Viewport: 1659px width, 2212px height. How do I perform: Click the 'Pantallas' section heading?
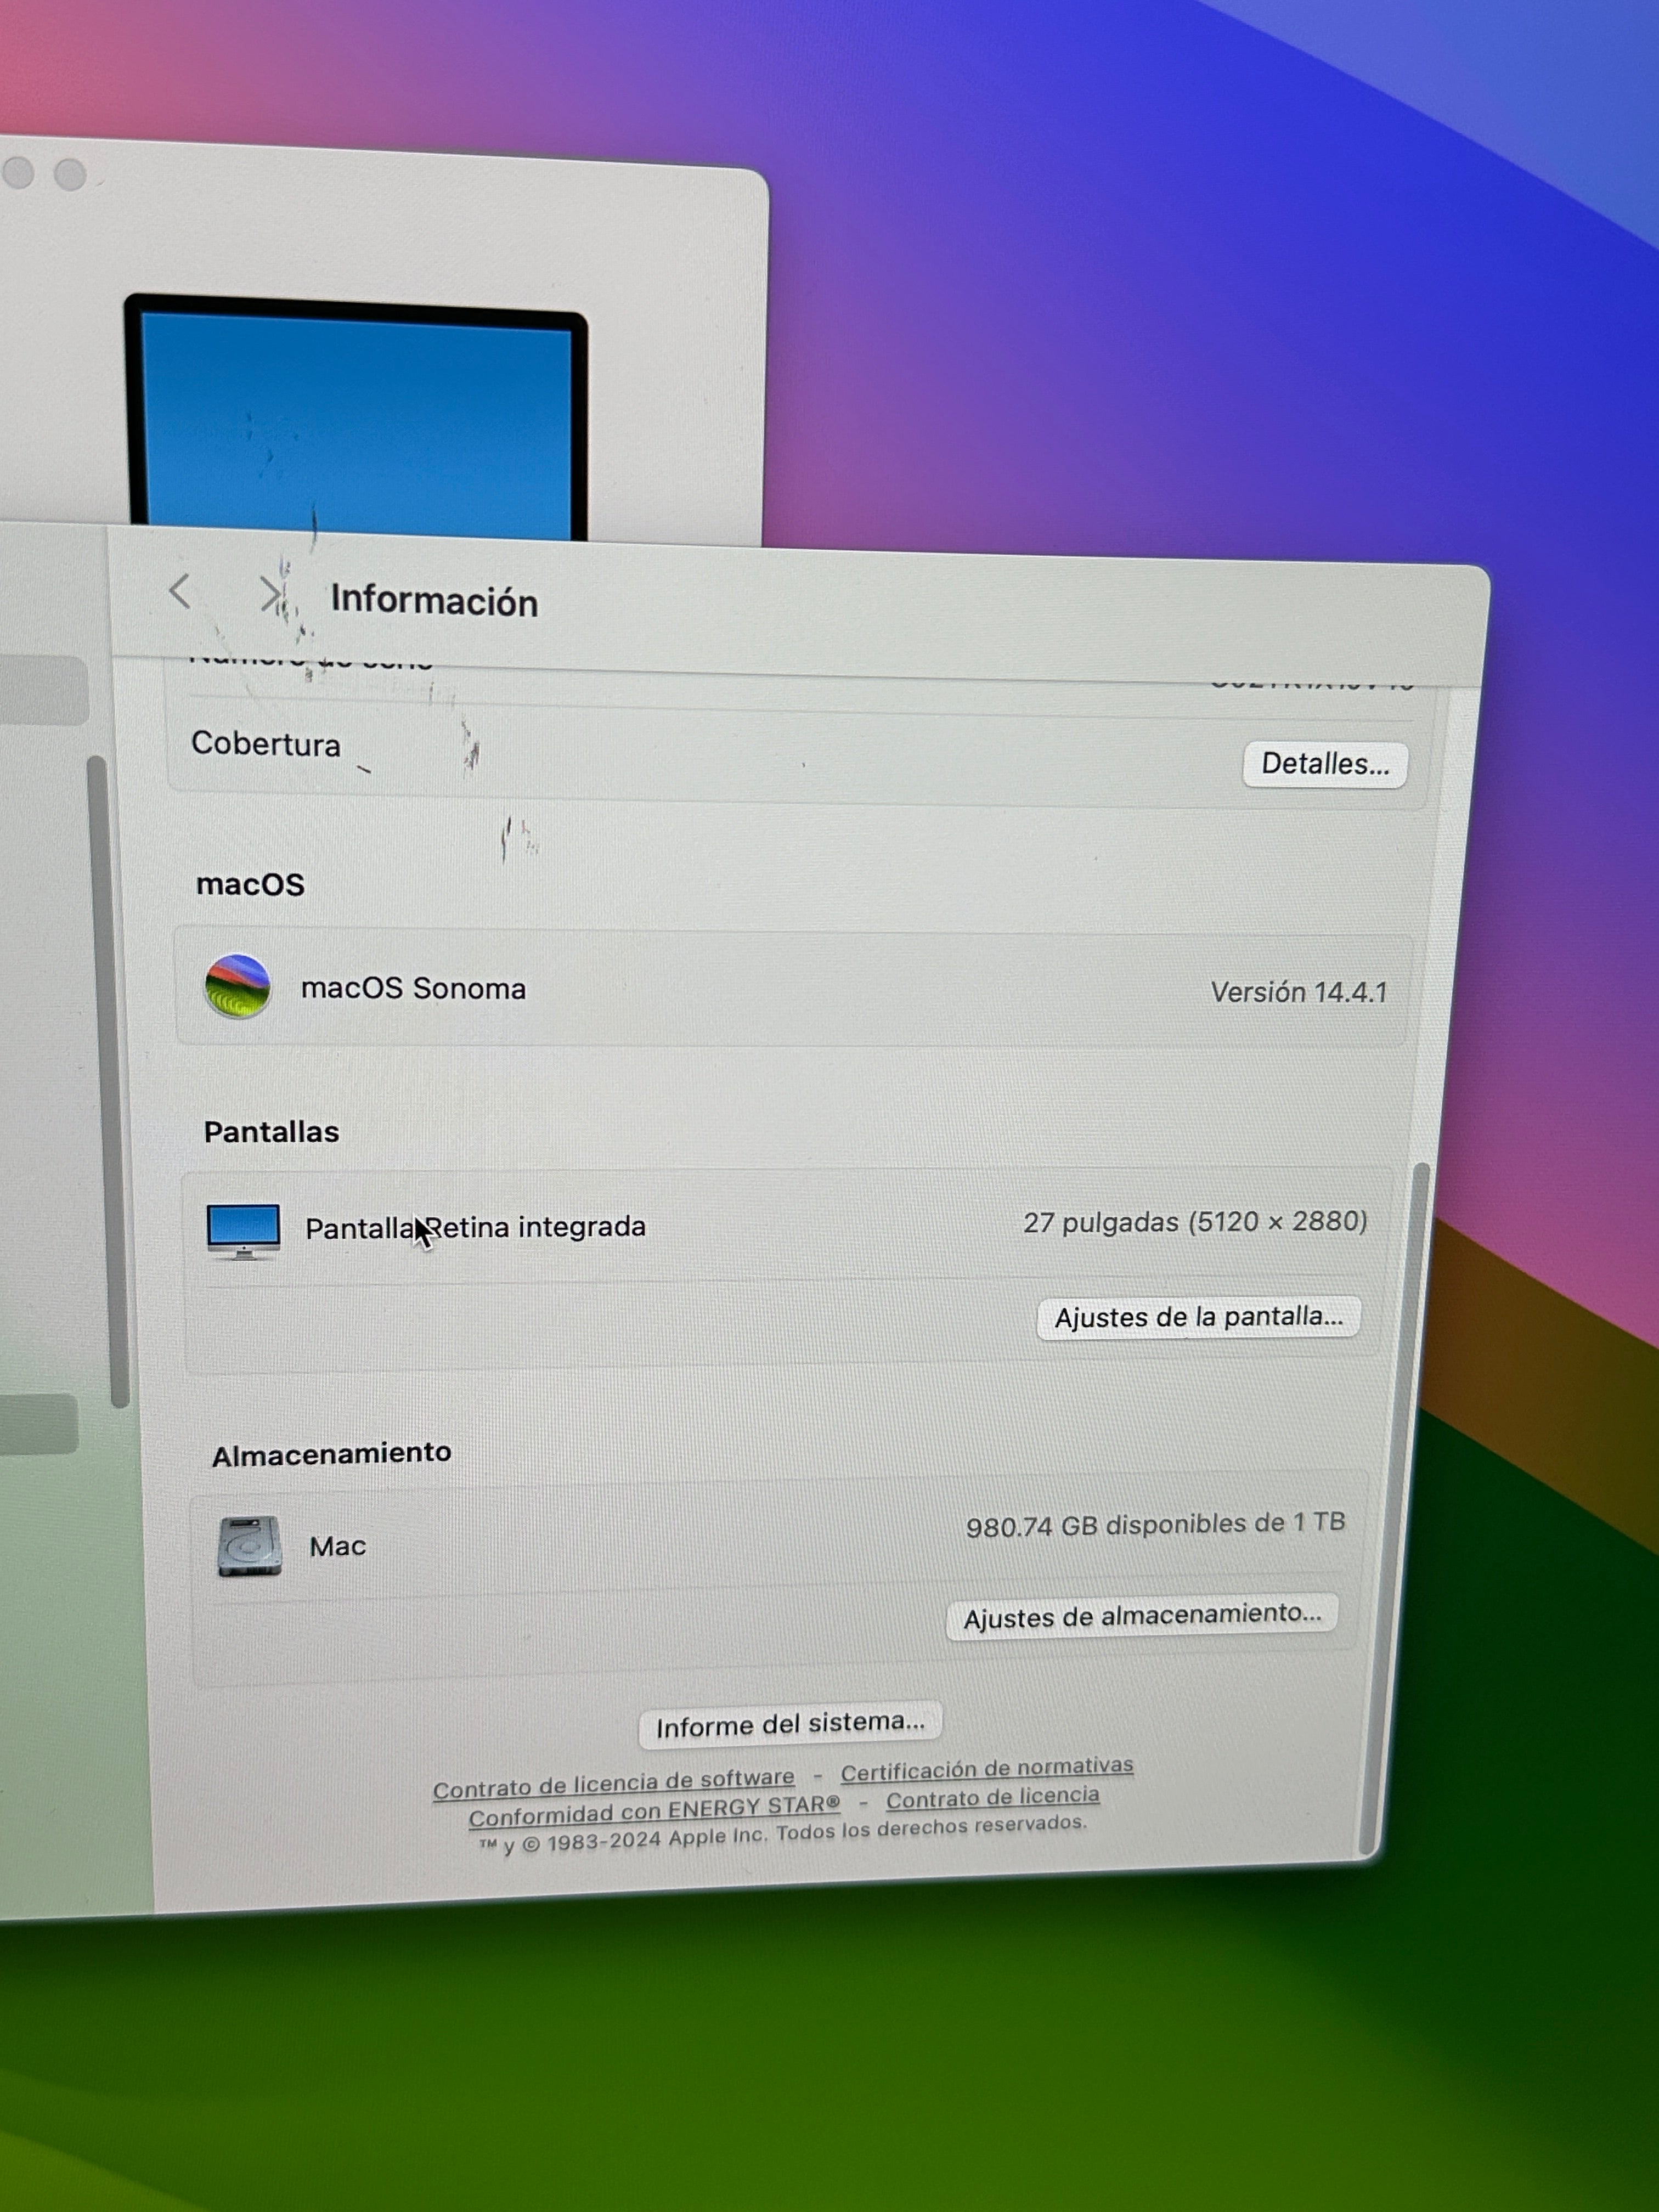[x=271, y=1131]
